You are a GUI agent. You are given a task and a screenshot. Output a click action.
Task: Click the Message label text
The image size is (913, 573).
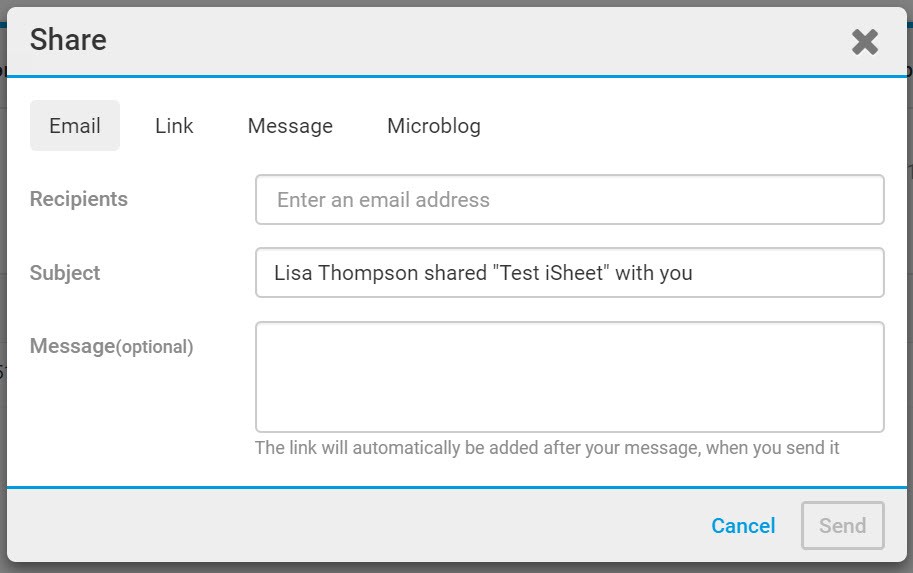[x=72, y=346]
